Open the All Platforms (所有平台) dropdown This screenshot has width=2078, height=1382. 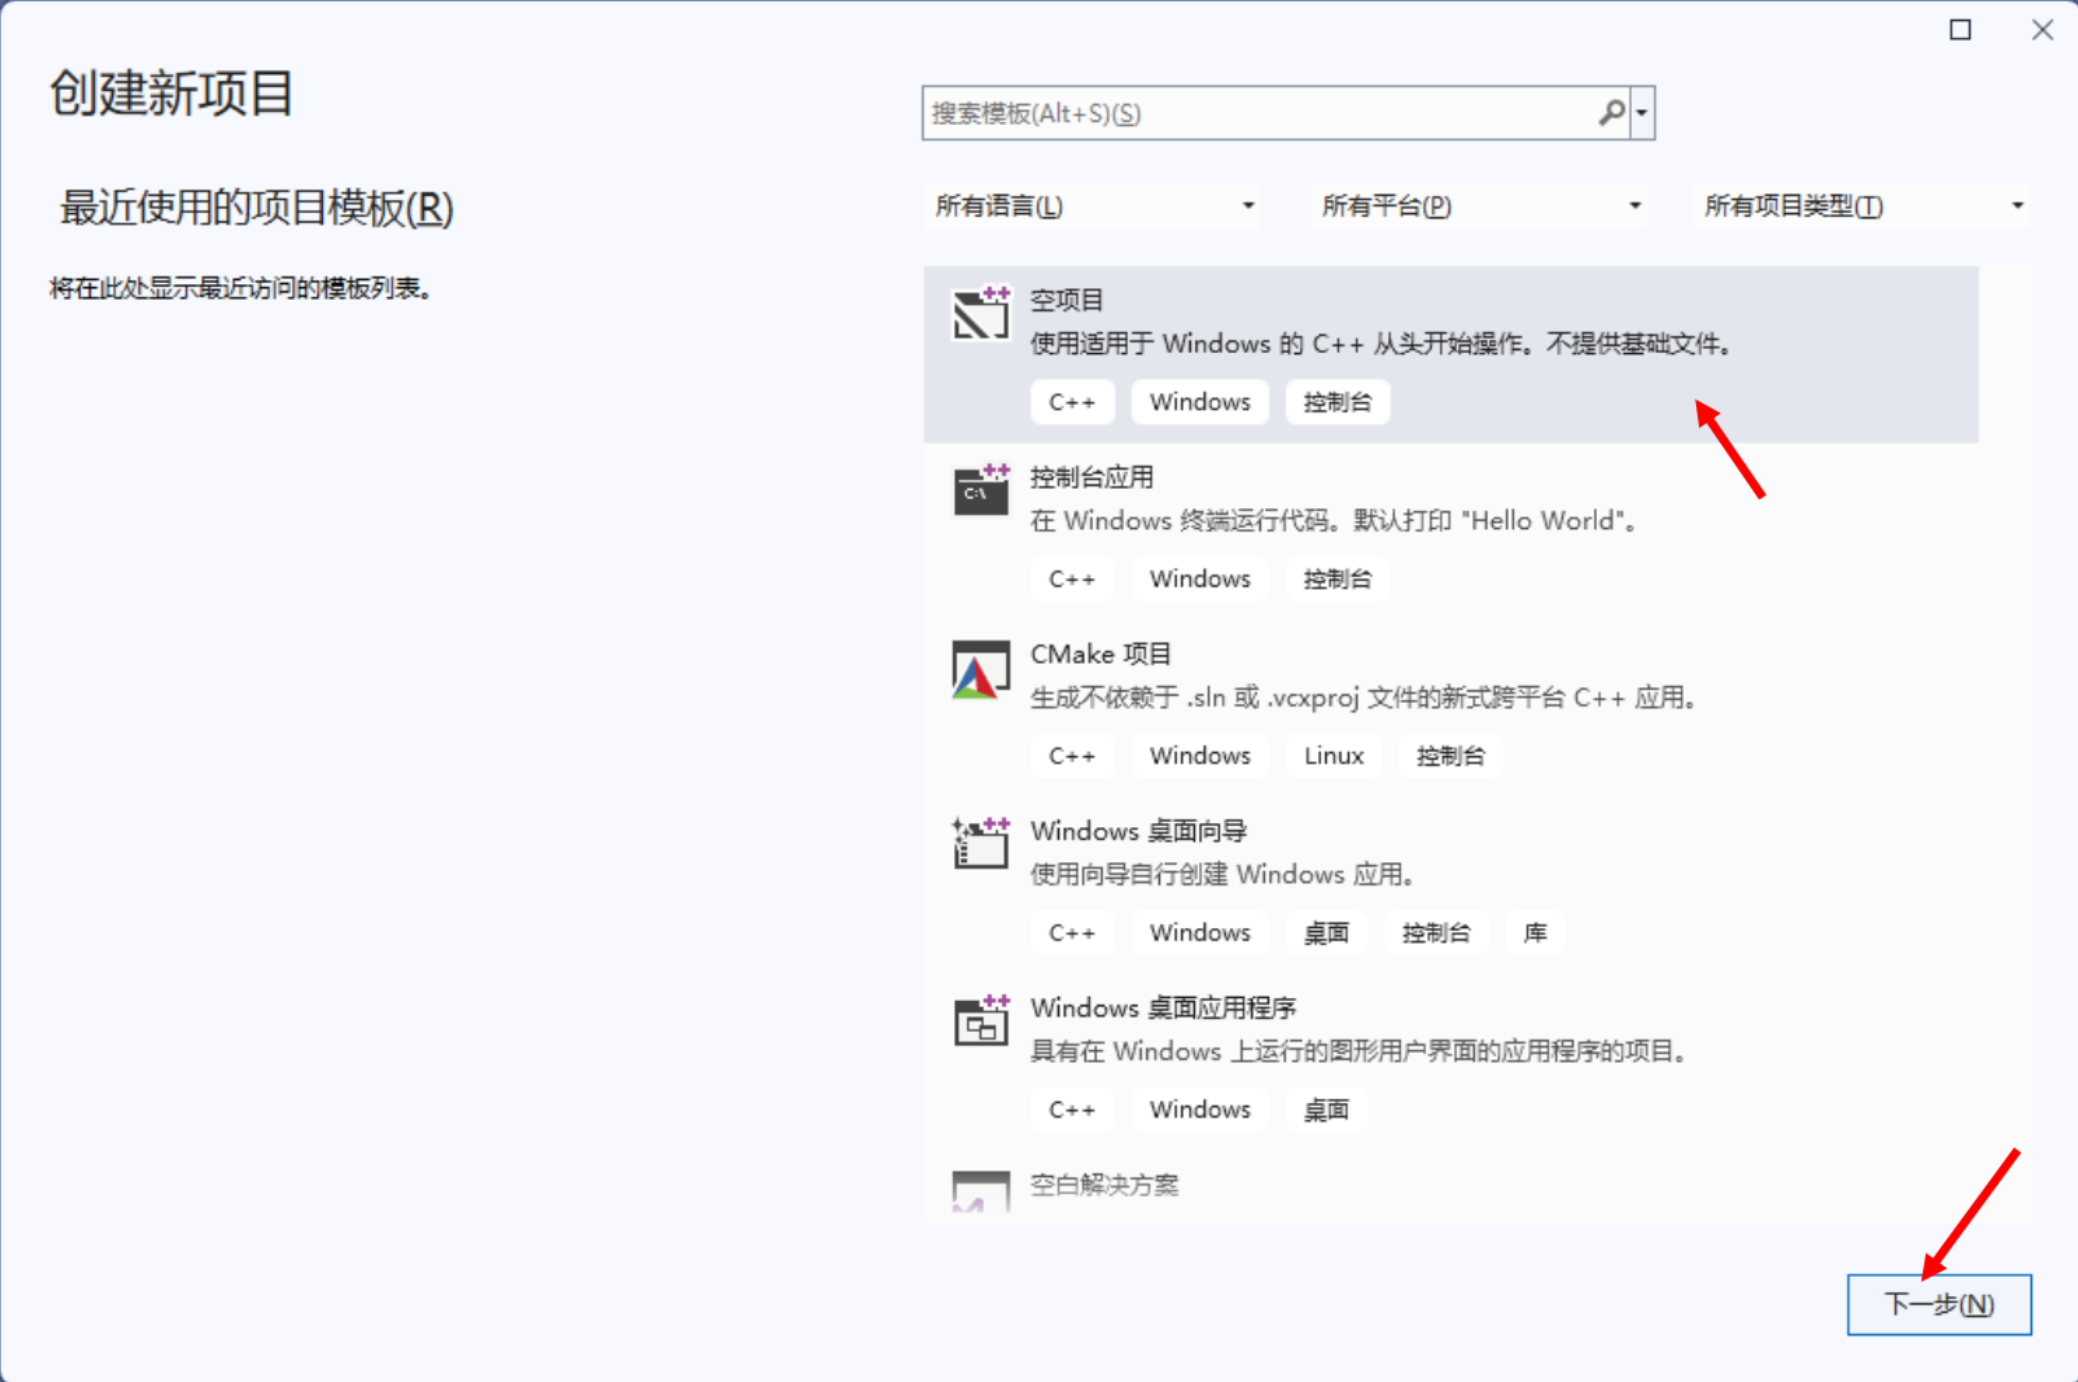(x=1478, y=206)
